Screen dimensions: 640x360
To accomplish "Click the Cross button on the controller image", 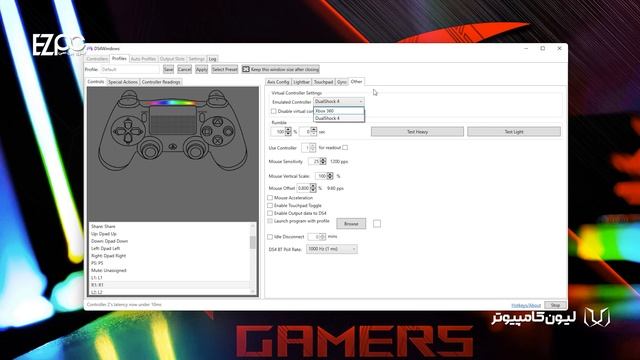I will tap(218, 141).
